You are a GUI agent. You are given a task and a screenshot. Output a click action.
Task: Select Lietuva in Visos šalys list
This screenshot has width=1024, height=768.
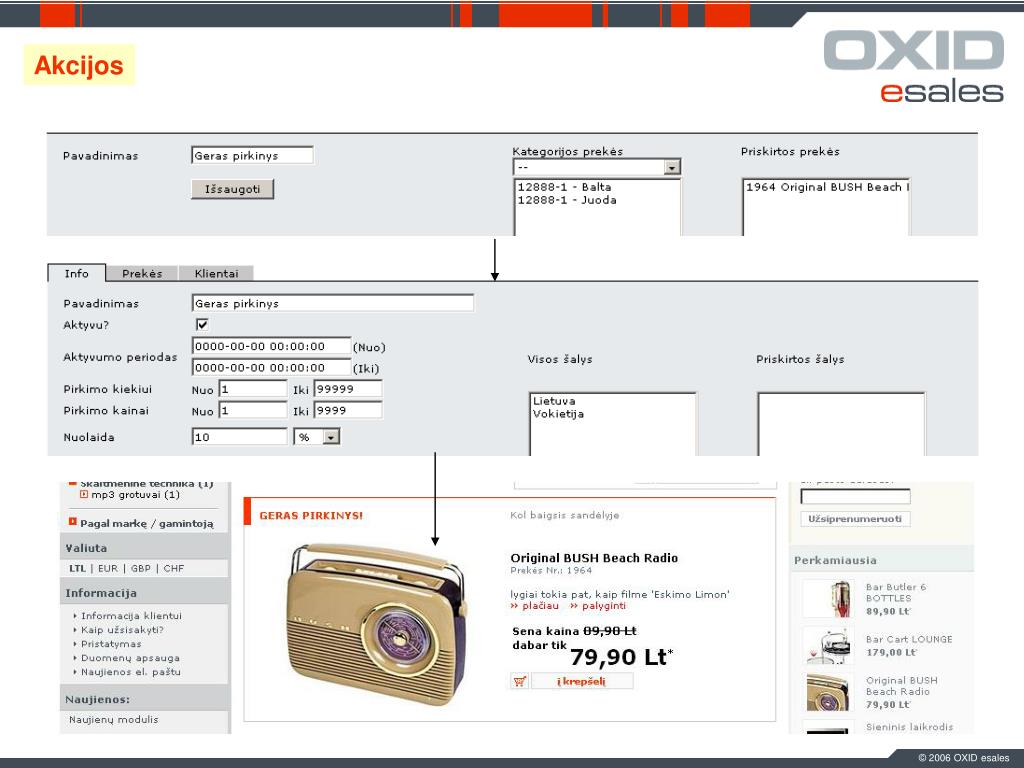[554, 401]
